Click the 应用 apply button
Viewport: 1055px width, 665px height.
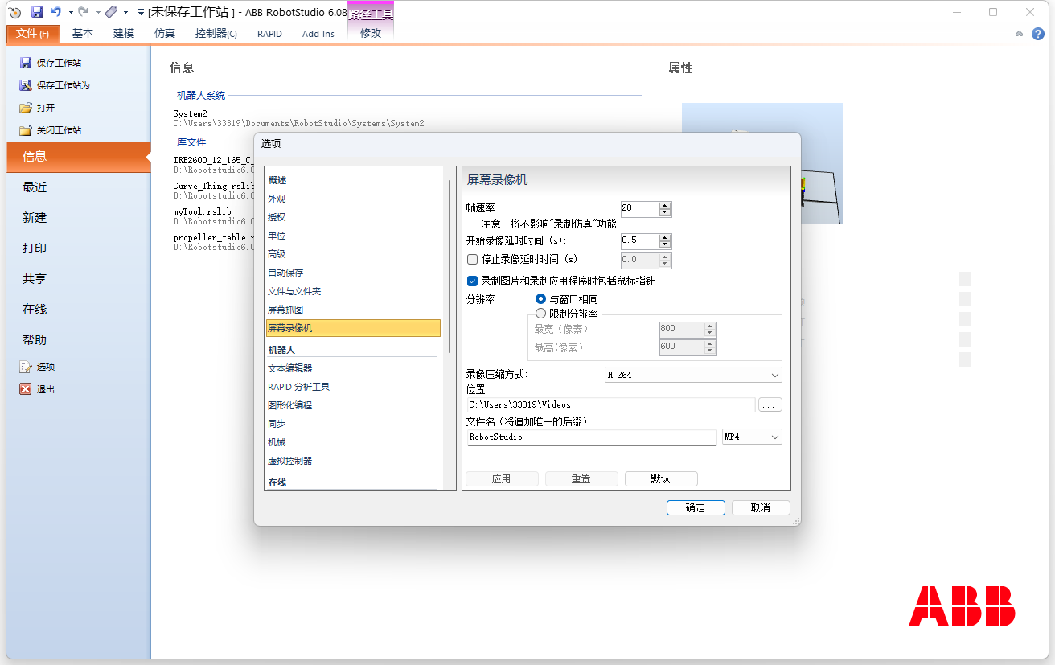501,479
